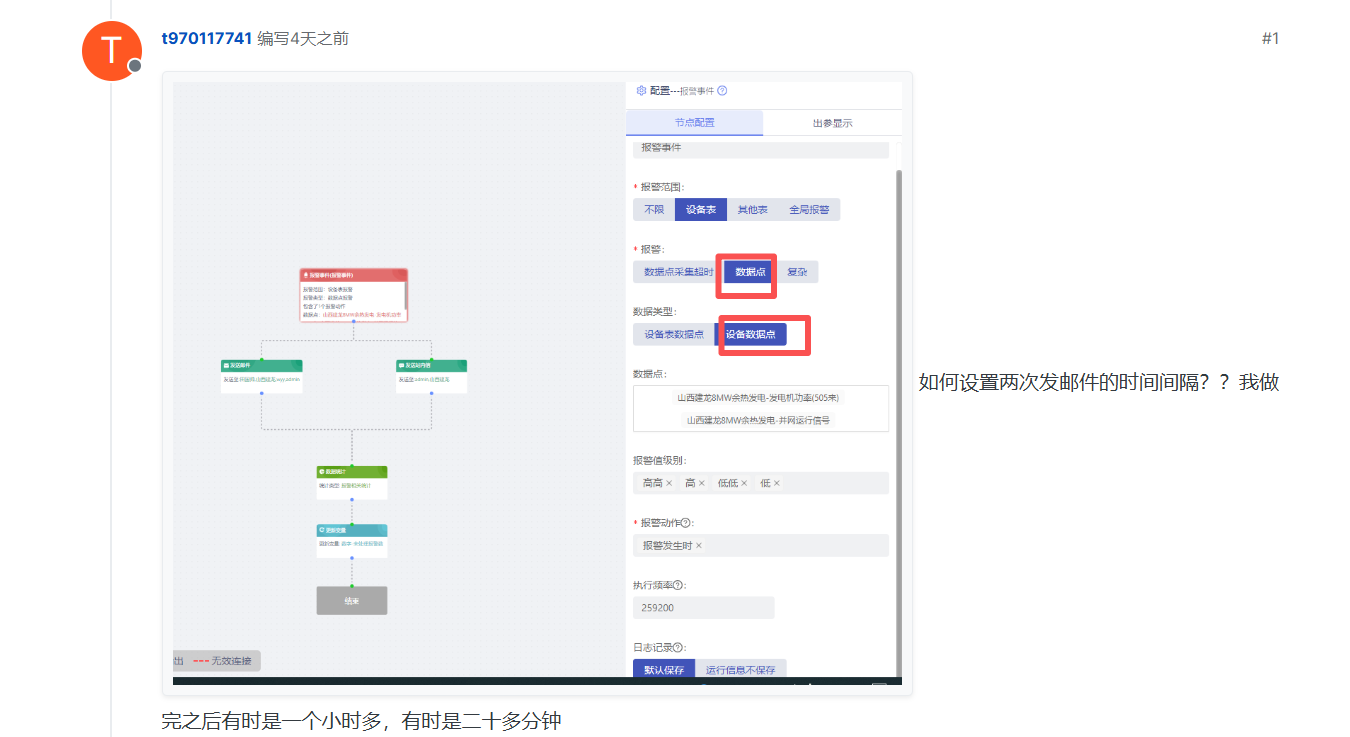This screenshot has height=737, width=1350.
Task: Click the 执行频率 input field showing 259200
Action: pos(703,608)
